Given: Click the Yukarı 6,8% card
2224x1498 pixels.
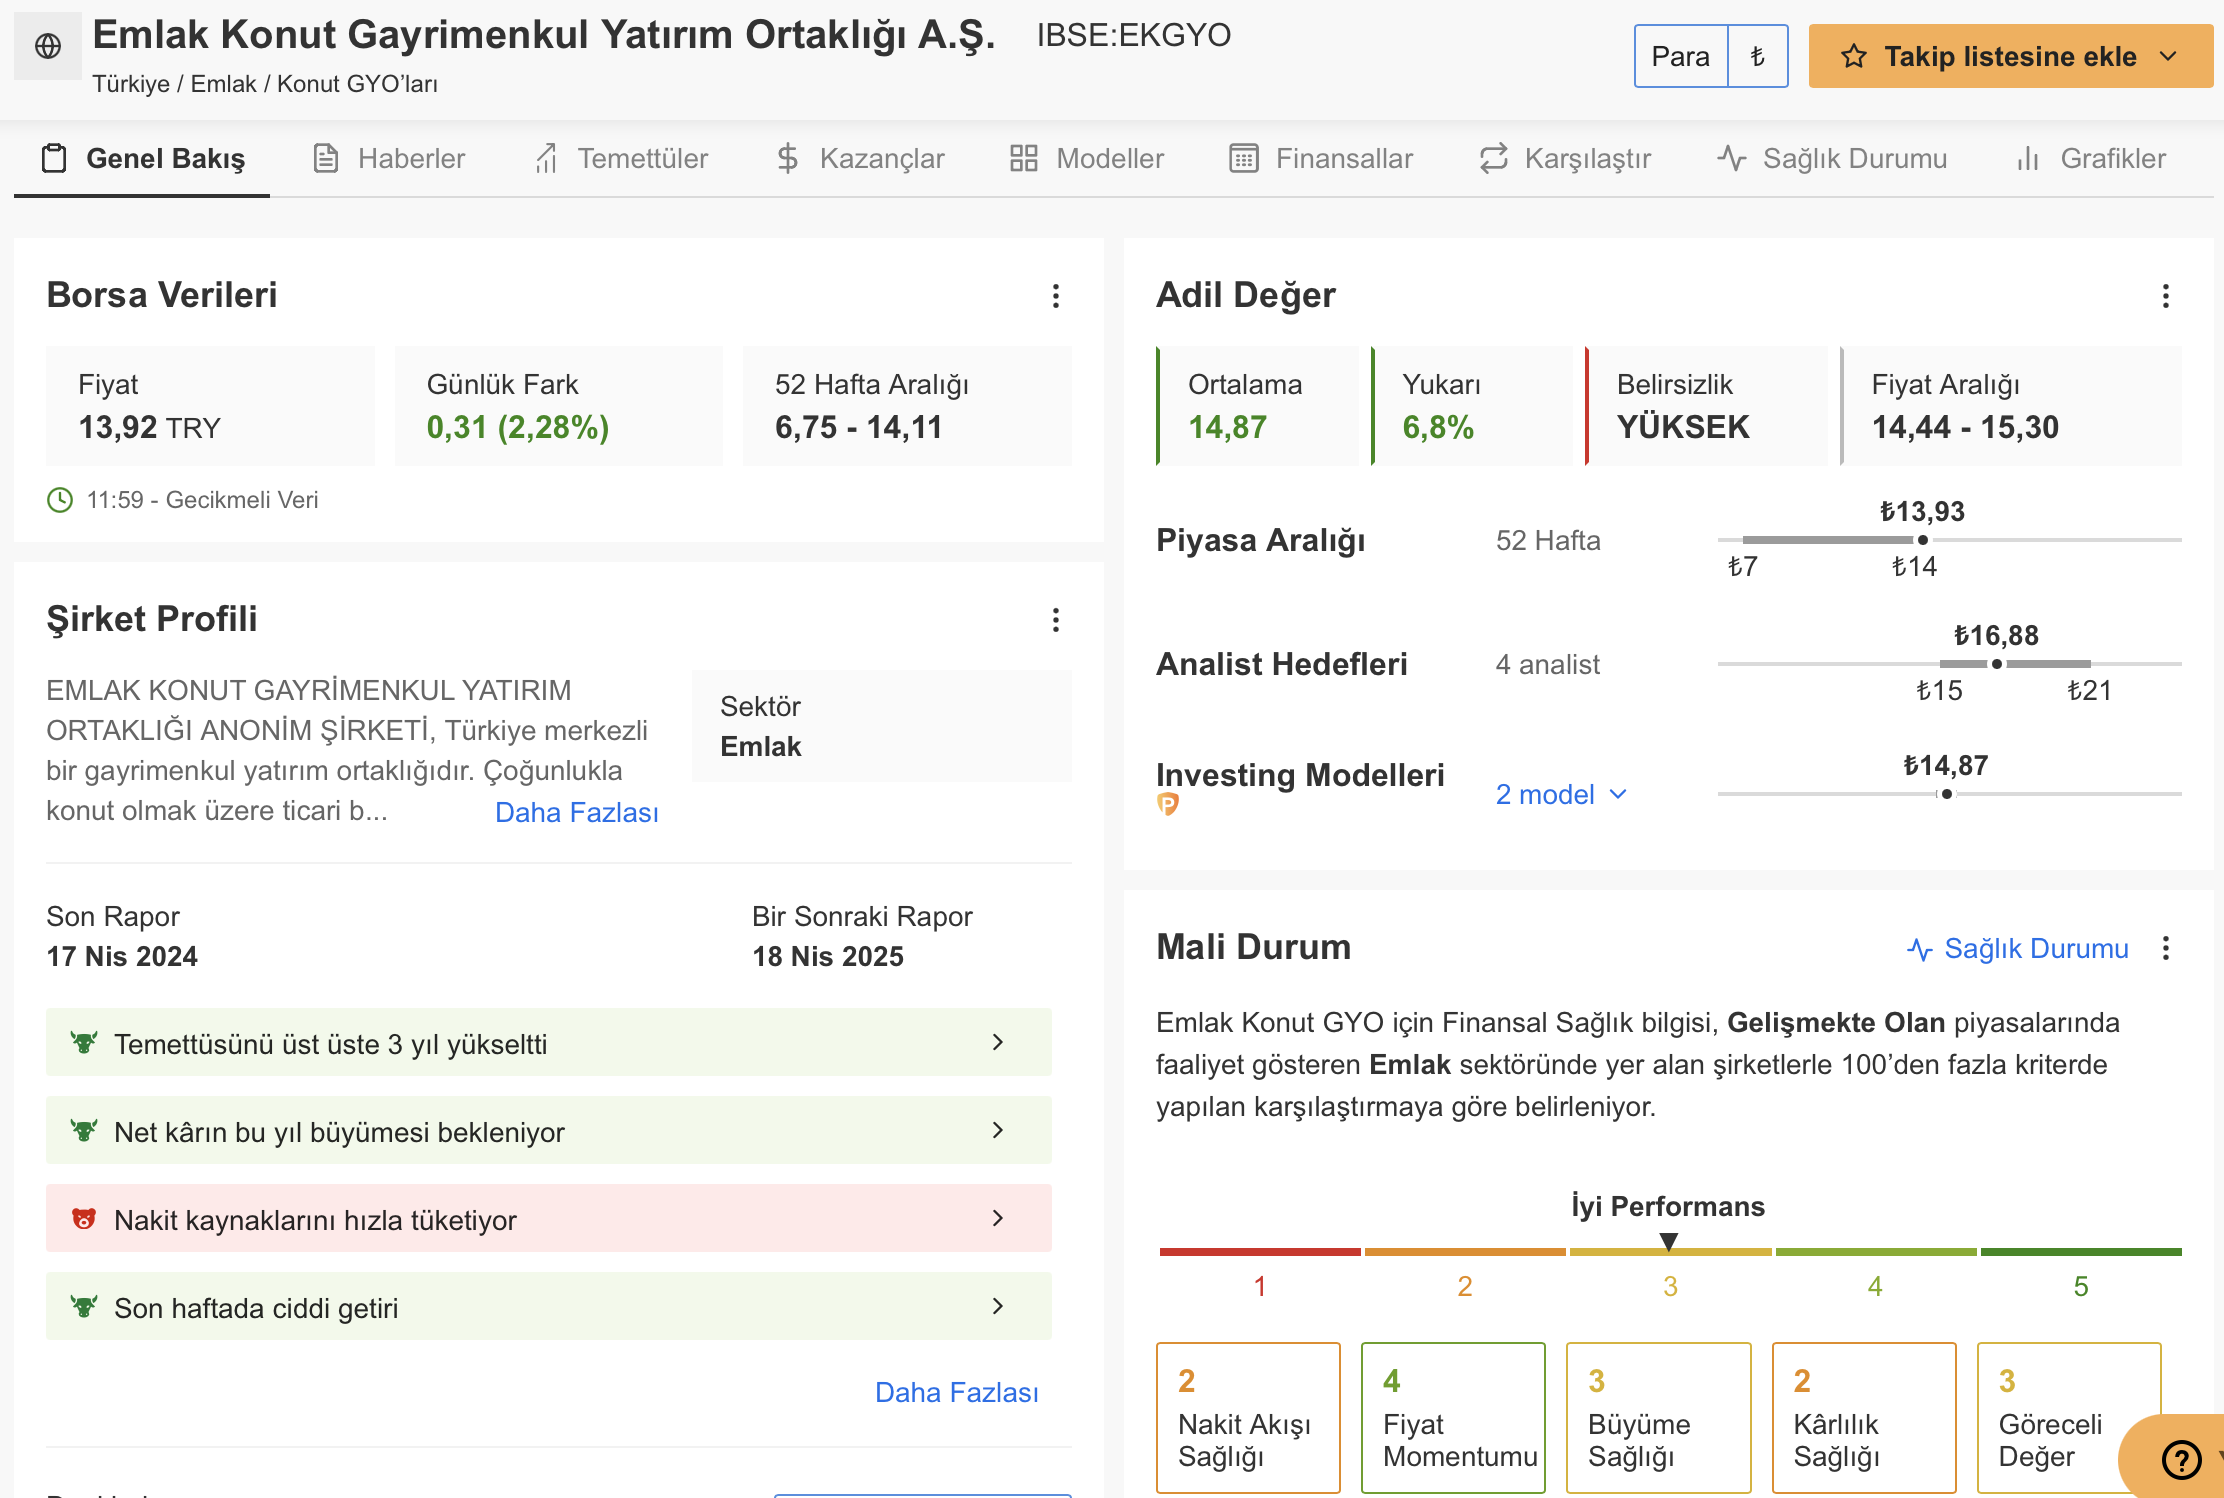Looking at the screenshot, I should click(x=1472, y=406).
